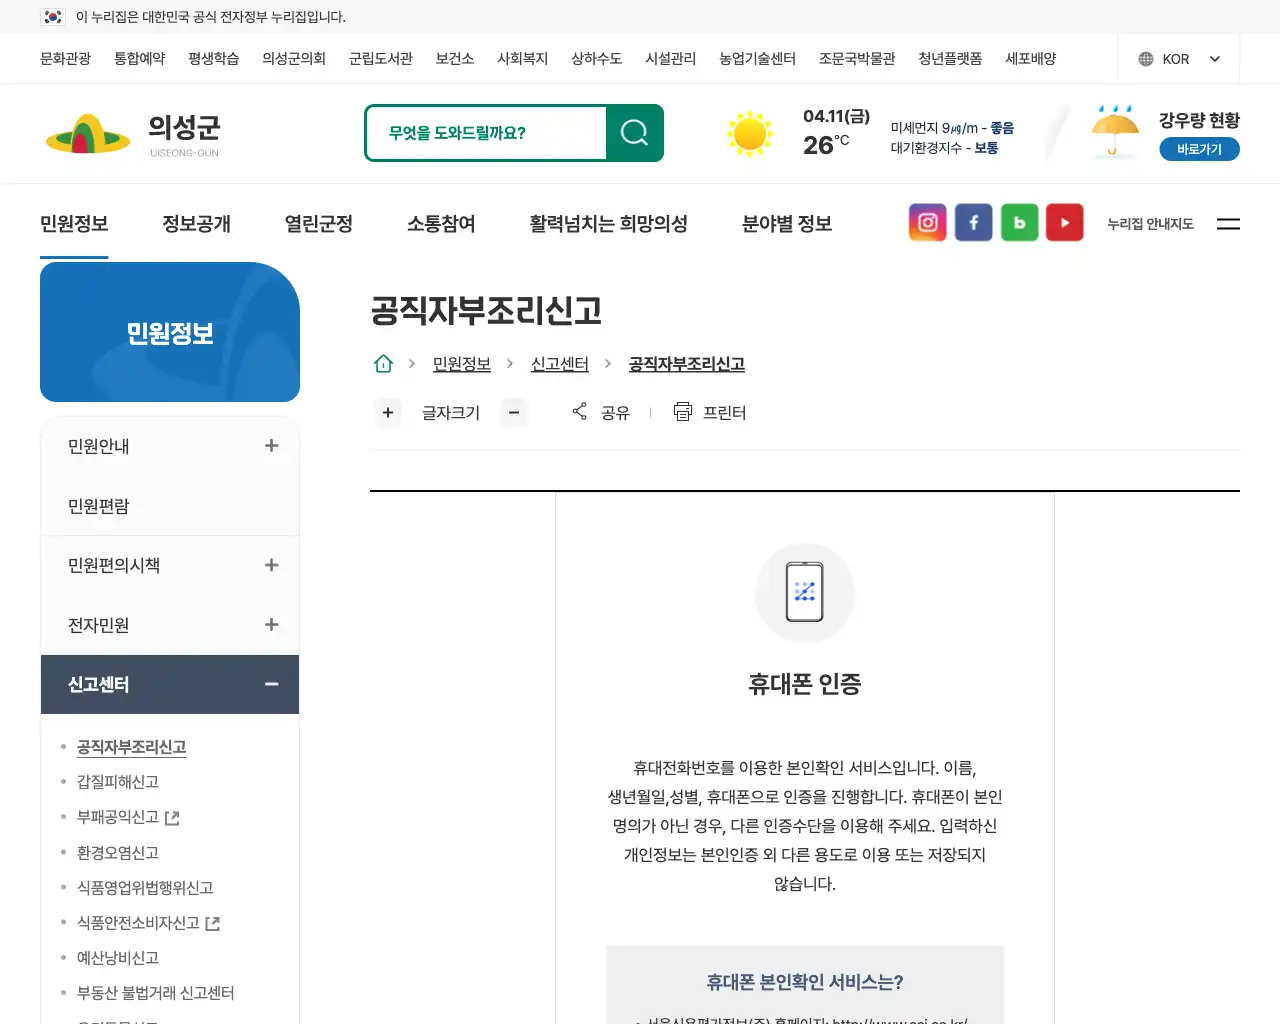Click the sun weather icon in the header
This screenshot has height=1024, width=1280.
click(x=749, y=132)
